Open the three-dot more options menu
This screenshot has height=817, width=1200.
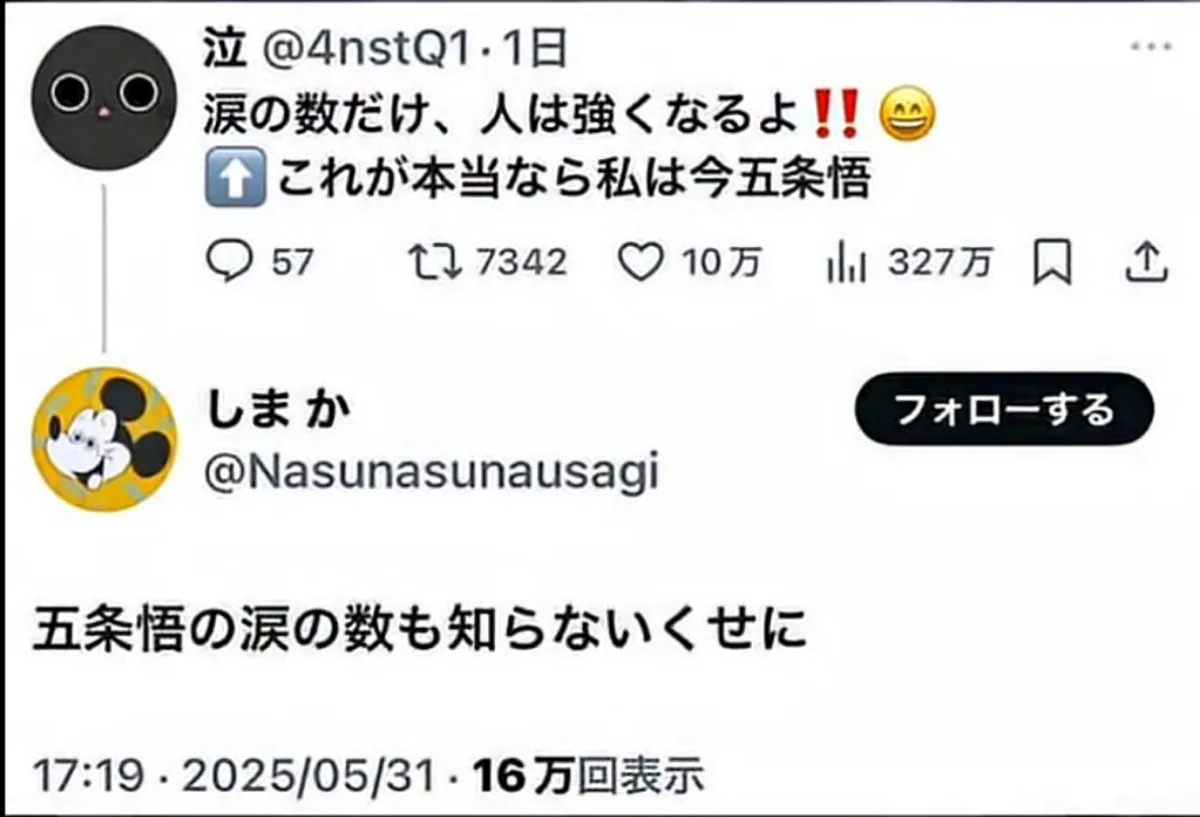coord(1148,46)
